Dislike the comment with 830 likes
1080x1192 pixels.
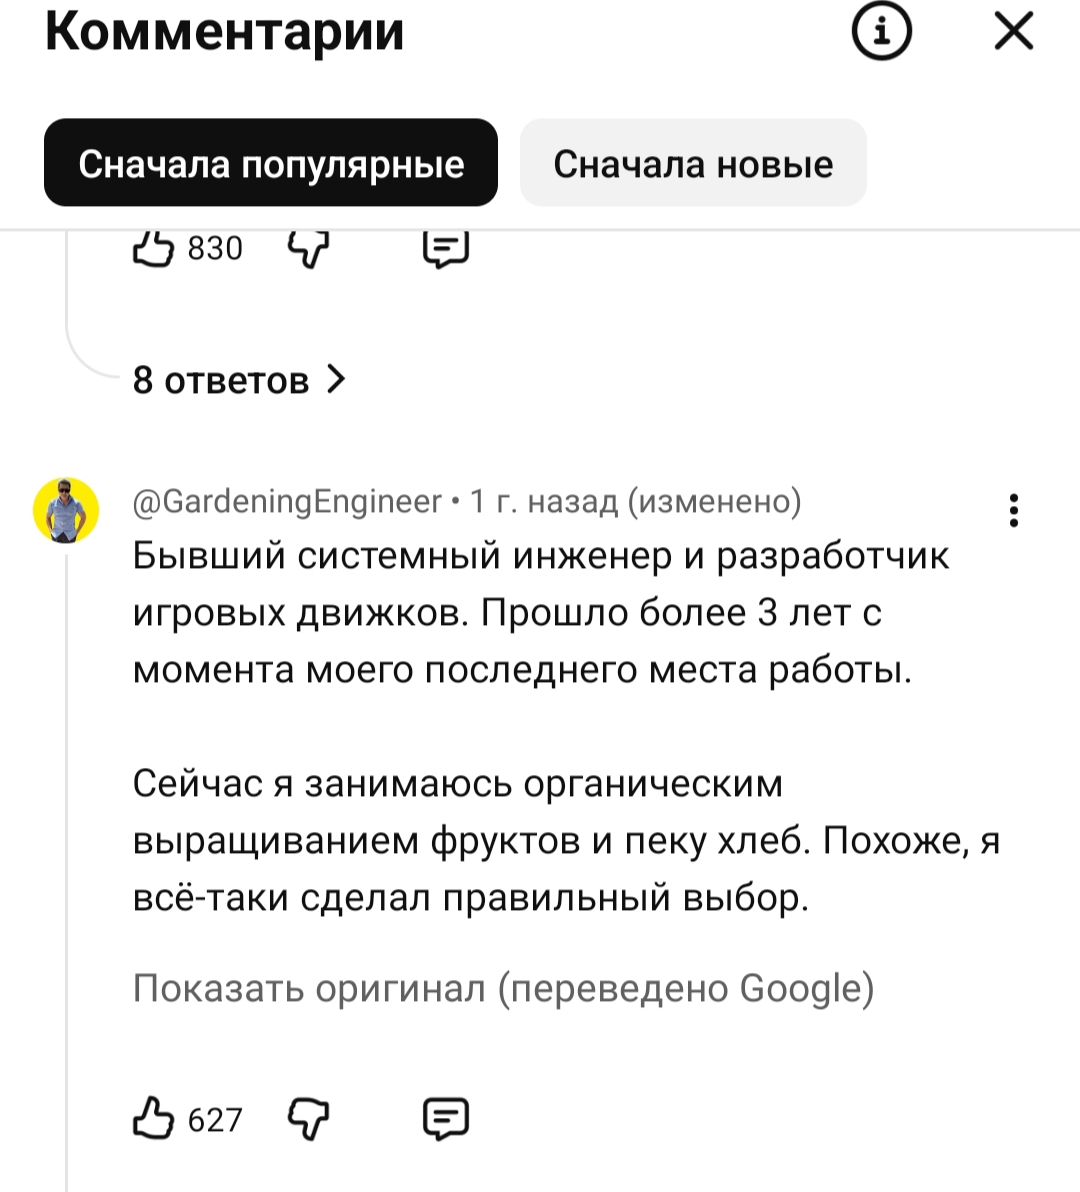(x=308, y=249)
